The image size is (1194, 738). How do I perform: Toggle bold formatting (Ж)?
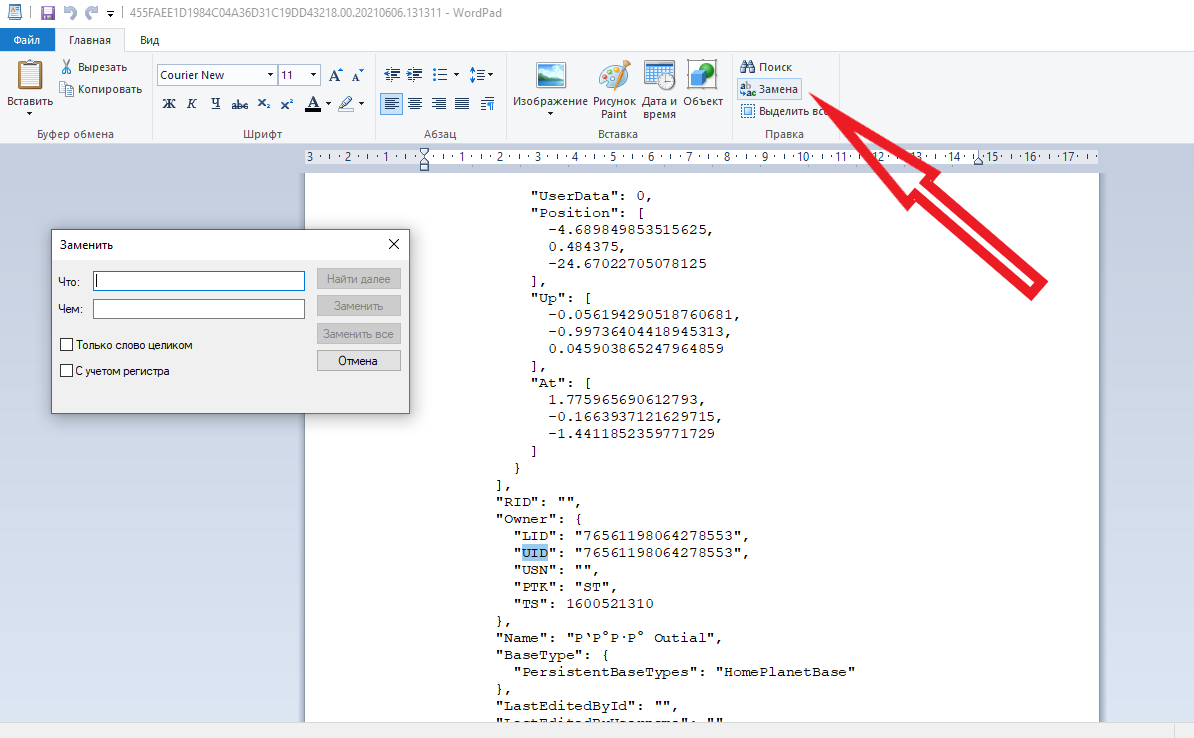pos(169,103)
